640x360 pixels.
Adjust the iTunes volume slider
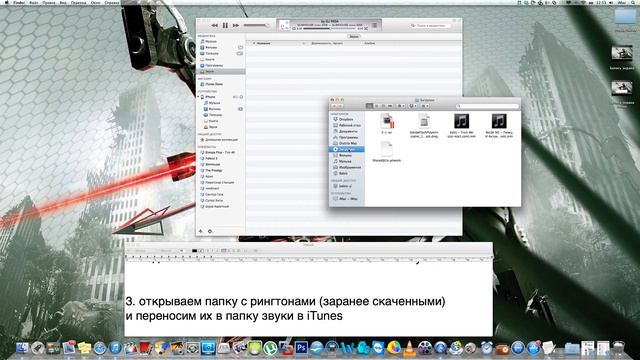pos(256,25)
